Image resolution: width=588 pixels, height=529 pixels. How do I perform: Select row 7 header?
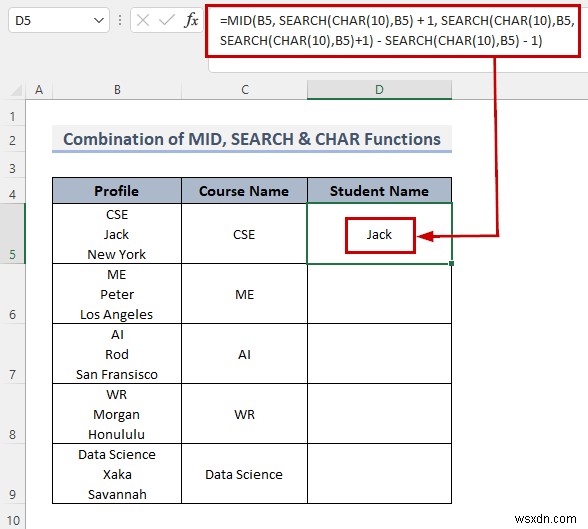12,354
